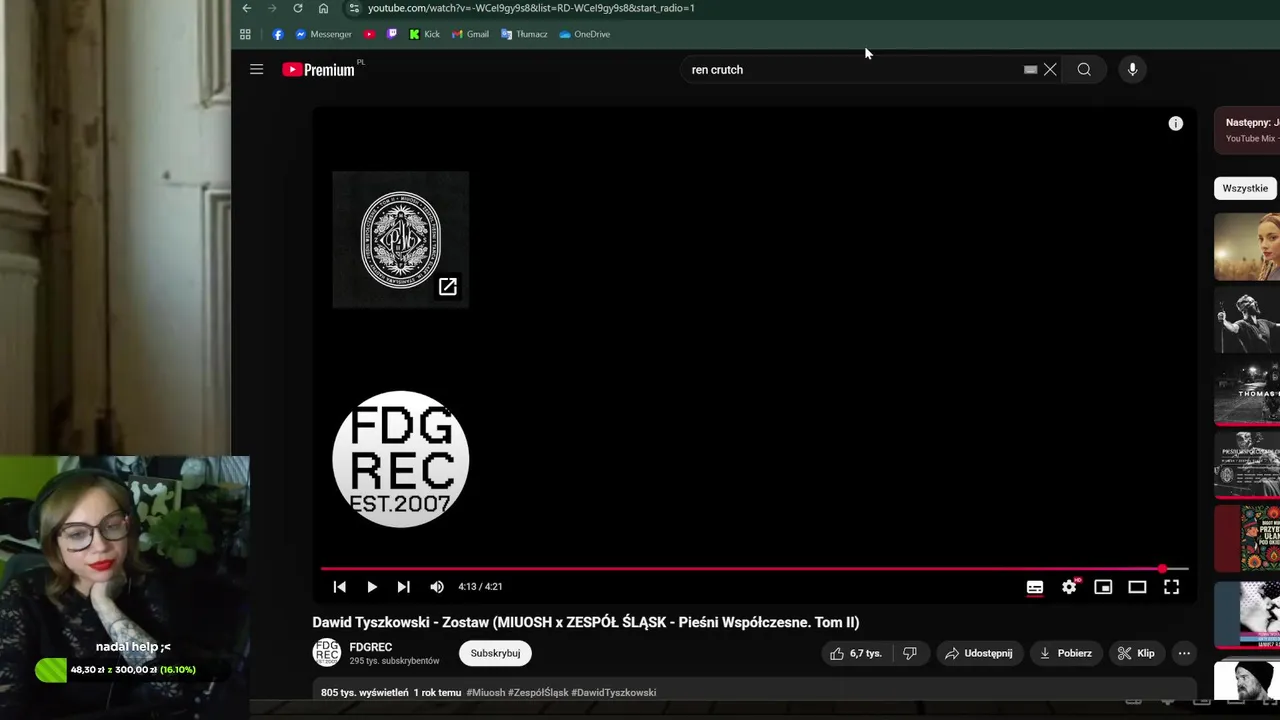The height and width of the screenshot is (720, 1280).
Task: Play the paused video
Action: 372,587
